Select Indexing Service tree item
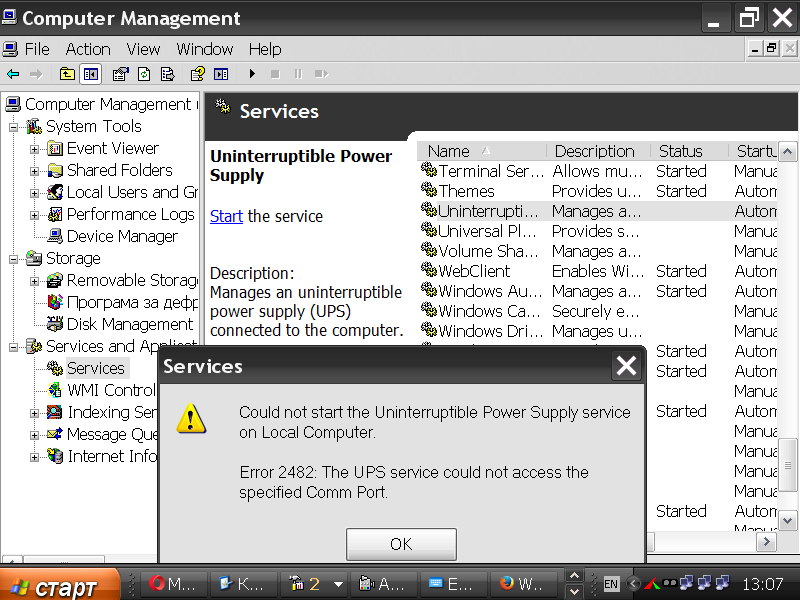 [x=112, y=412]
